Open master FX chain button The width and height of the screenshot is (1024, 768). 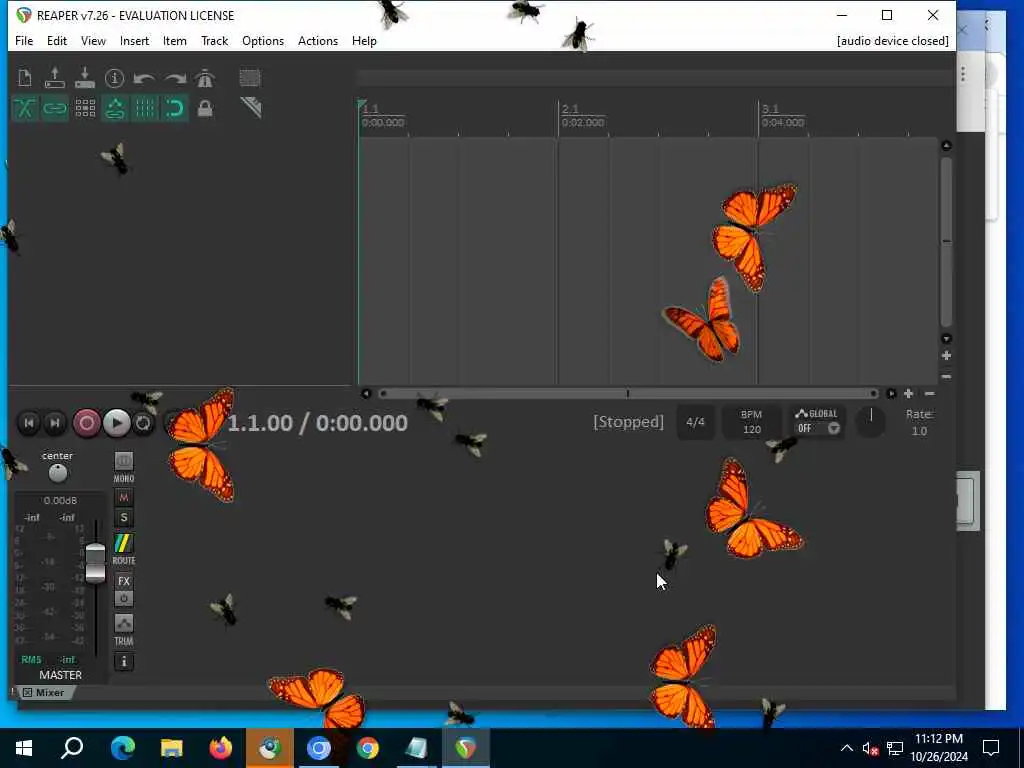click(123, 581)
